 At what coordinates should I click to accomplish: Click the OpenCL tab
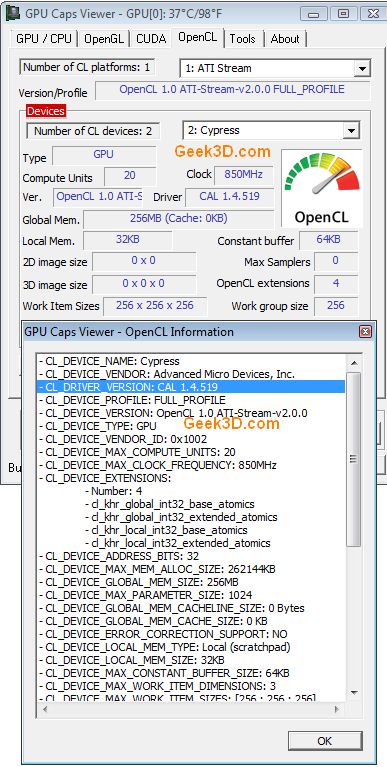coord(197,37)
